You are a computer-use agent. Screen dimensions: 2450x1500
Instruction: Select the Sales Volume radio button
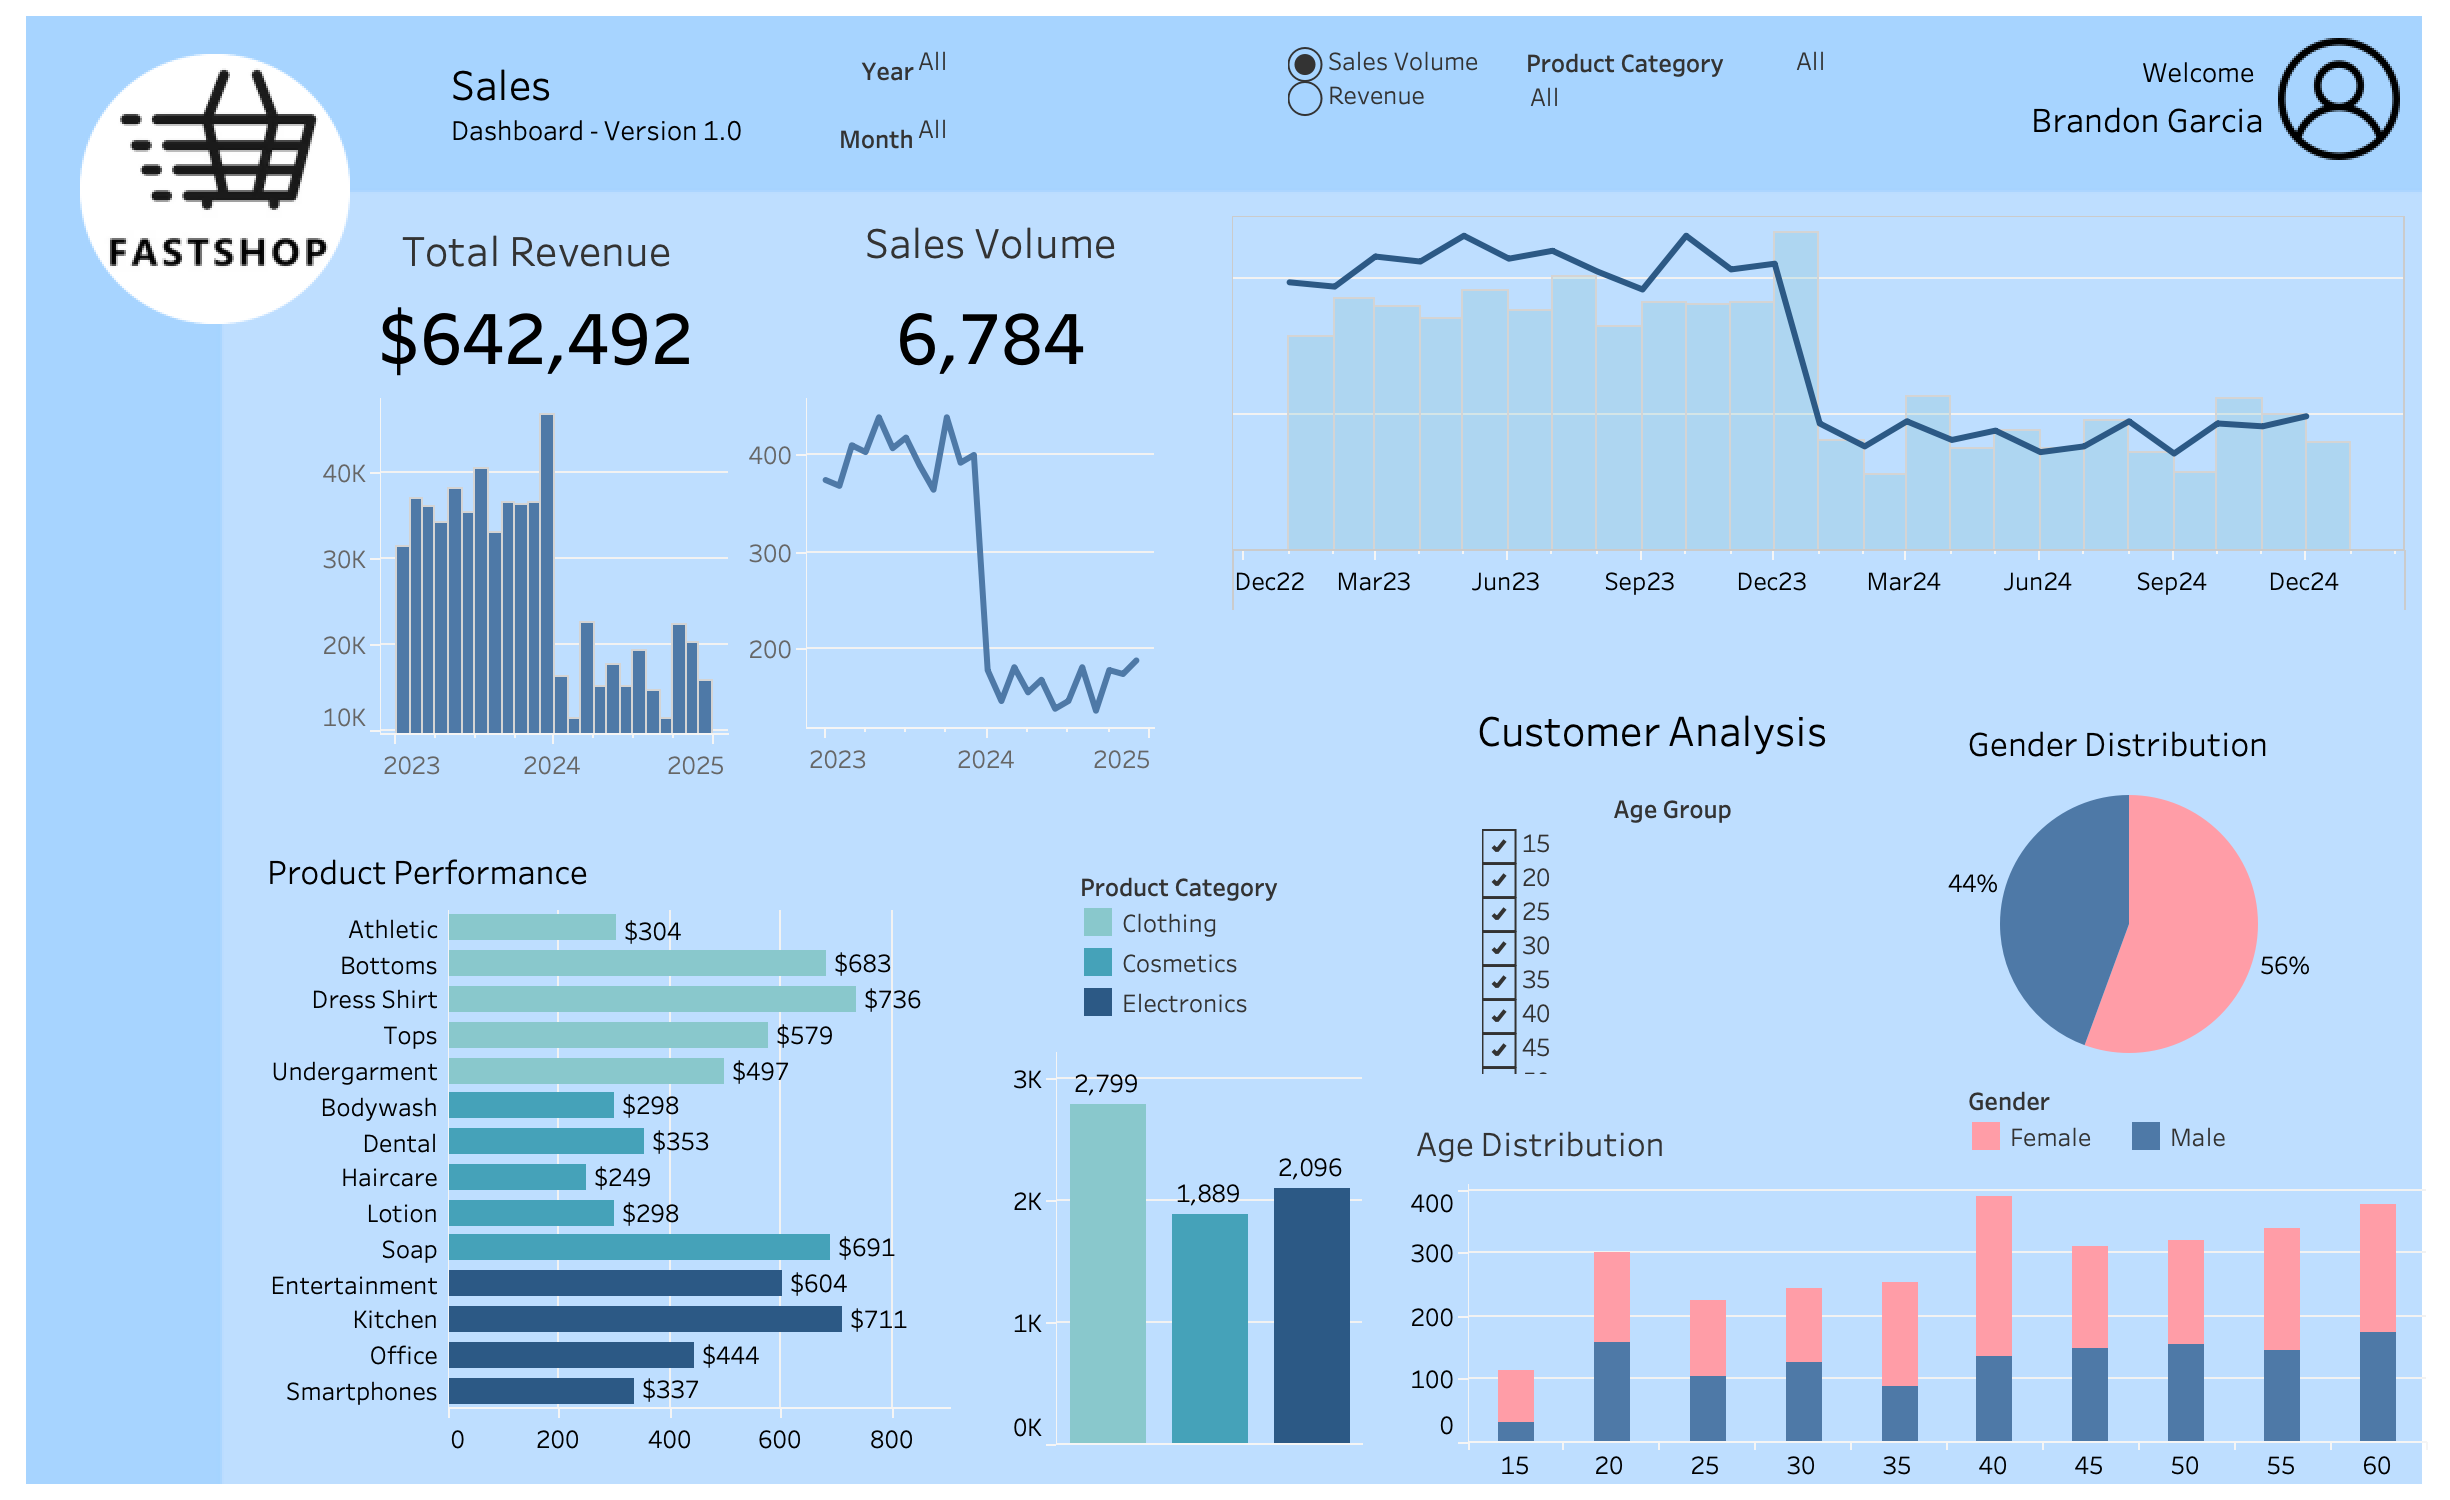pos(1304,64)
